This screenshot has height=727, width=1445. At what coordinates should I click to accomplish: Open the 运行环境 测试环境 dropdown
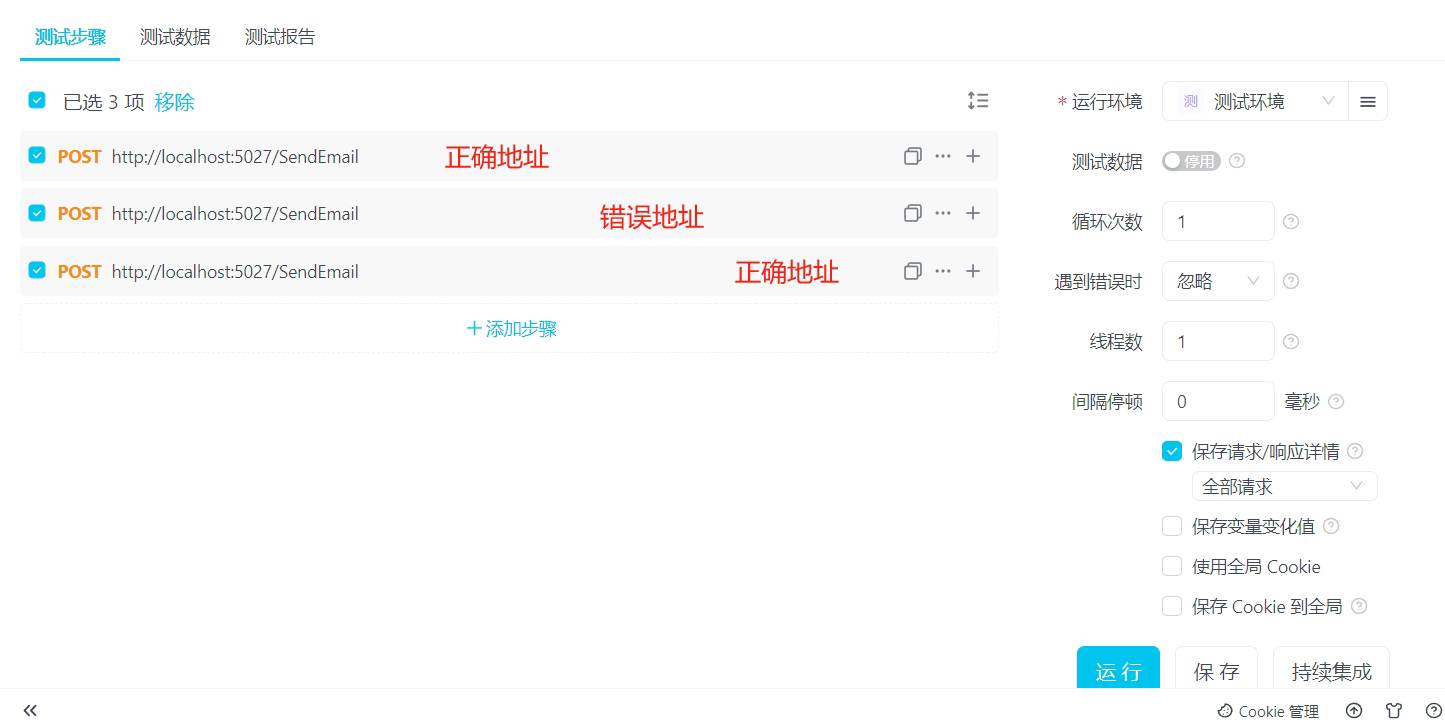(x=1255, y=101)
